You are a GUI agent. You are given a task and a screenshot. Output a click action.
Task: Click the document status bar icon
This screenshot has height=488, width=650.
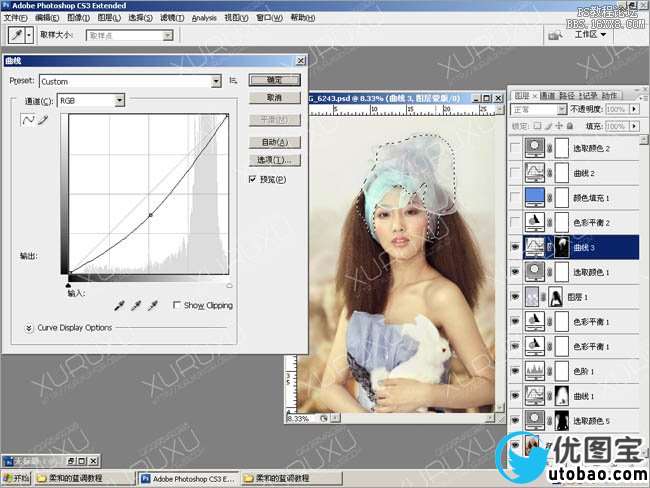(x=323, y=418)
